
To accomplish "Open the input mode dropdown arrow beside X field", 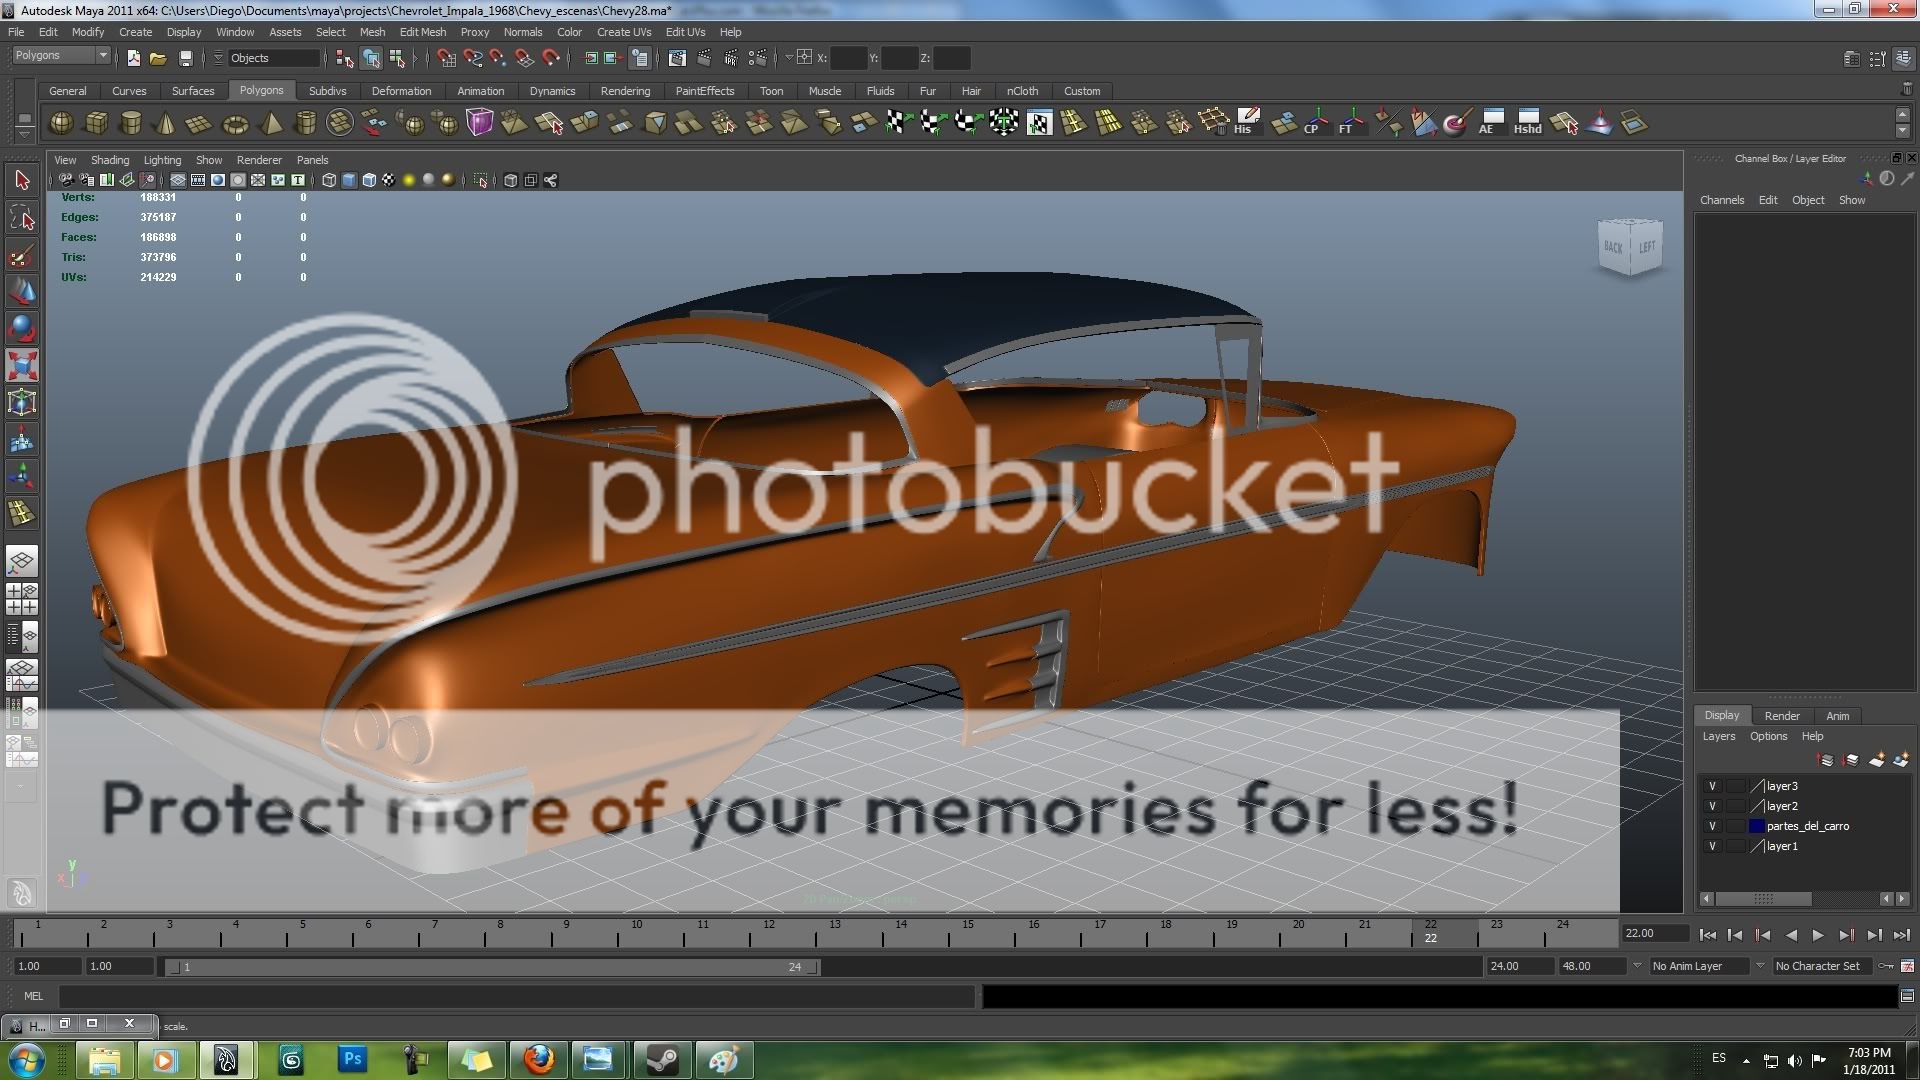I will (788, 58).
